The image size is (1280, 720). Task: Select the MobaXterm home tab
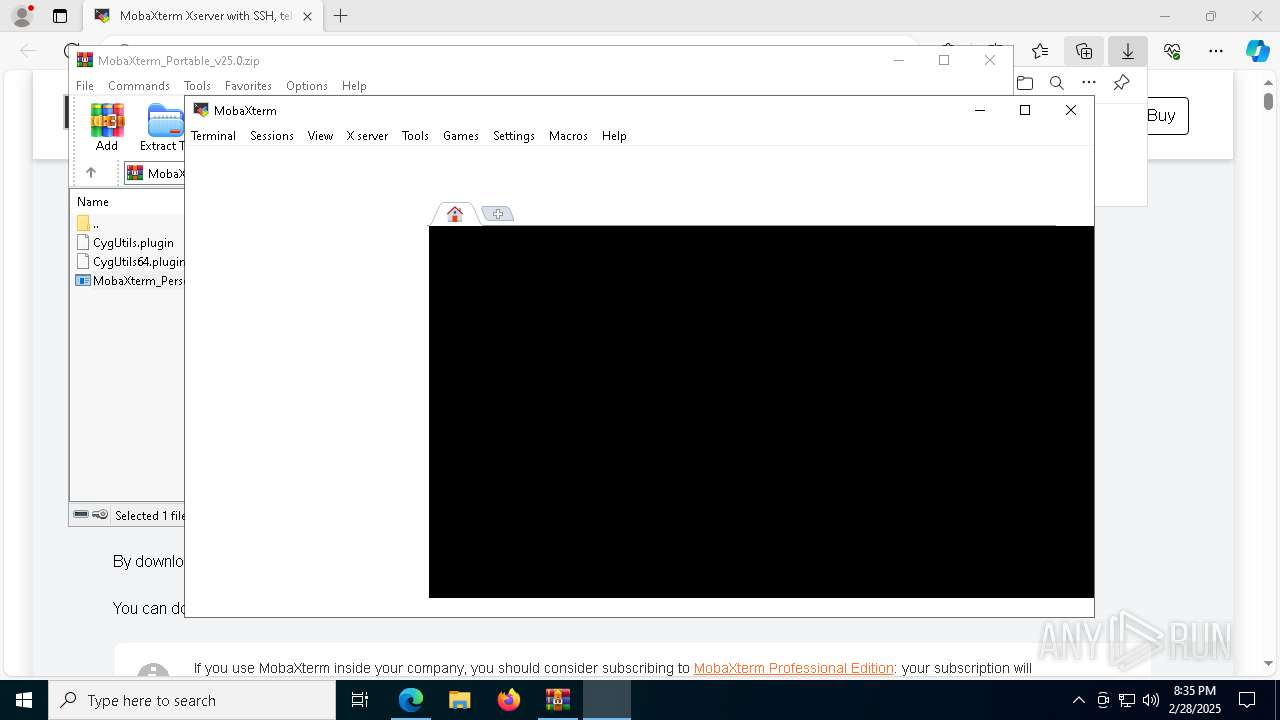[455, 214]
